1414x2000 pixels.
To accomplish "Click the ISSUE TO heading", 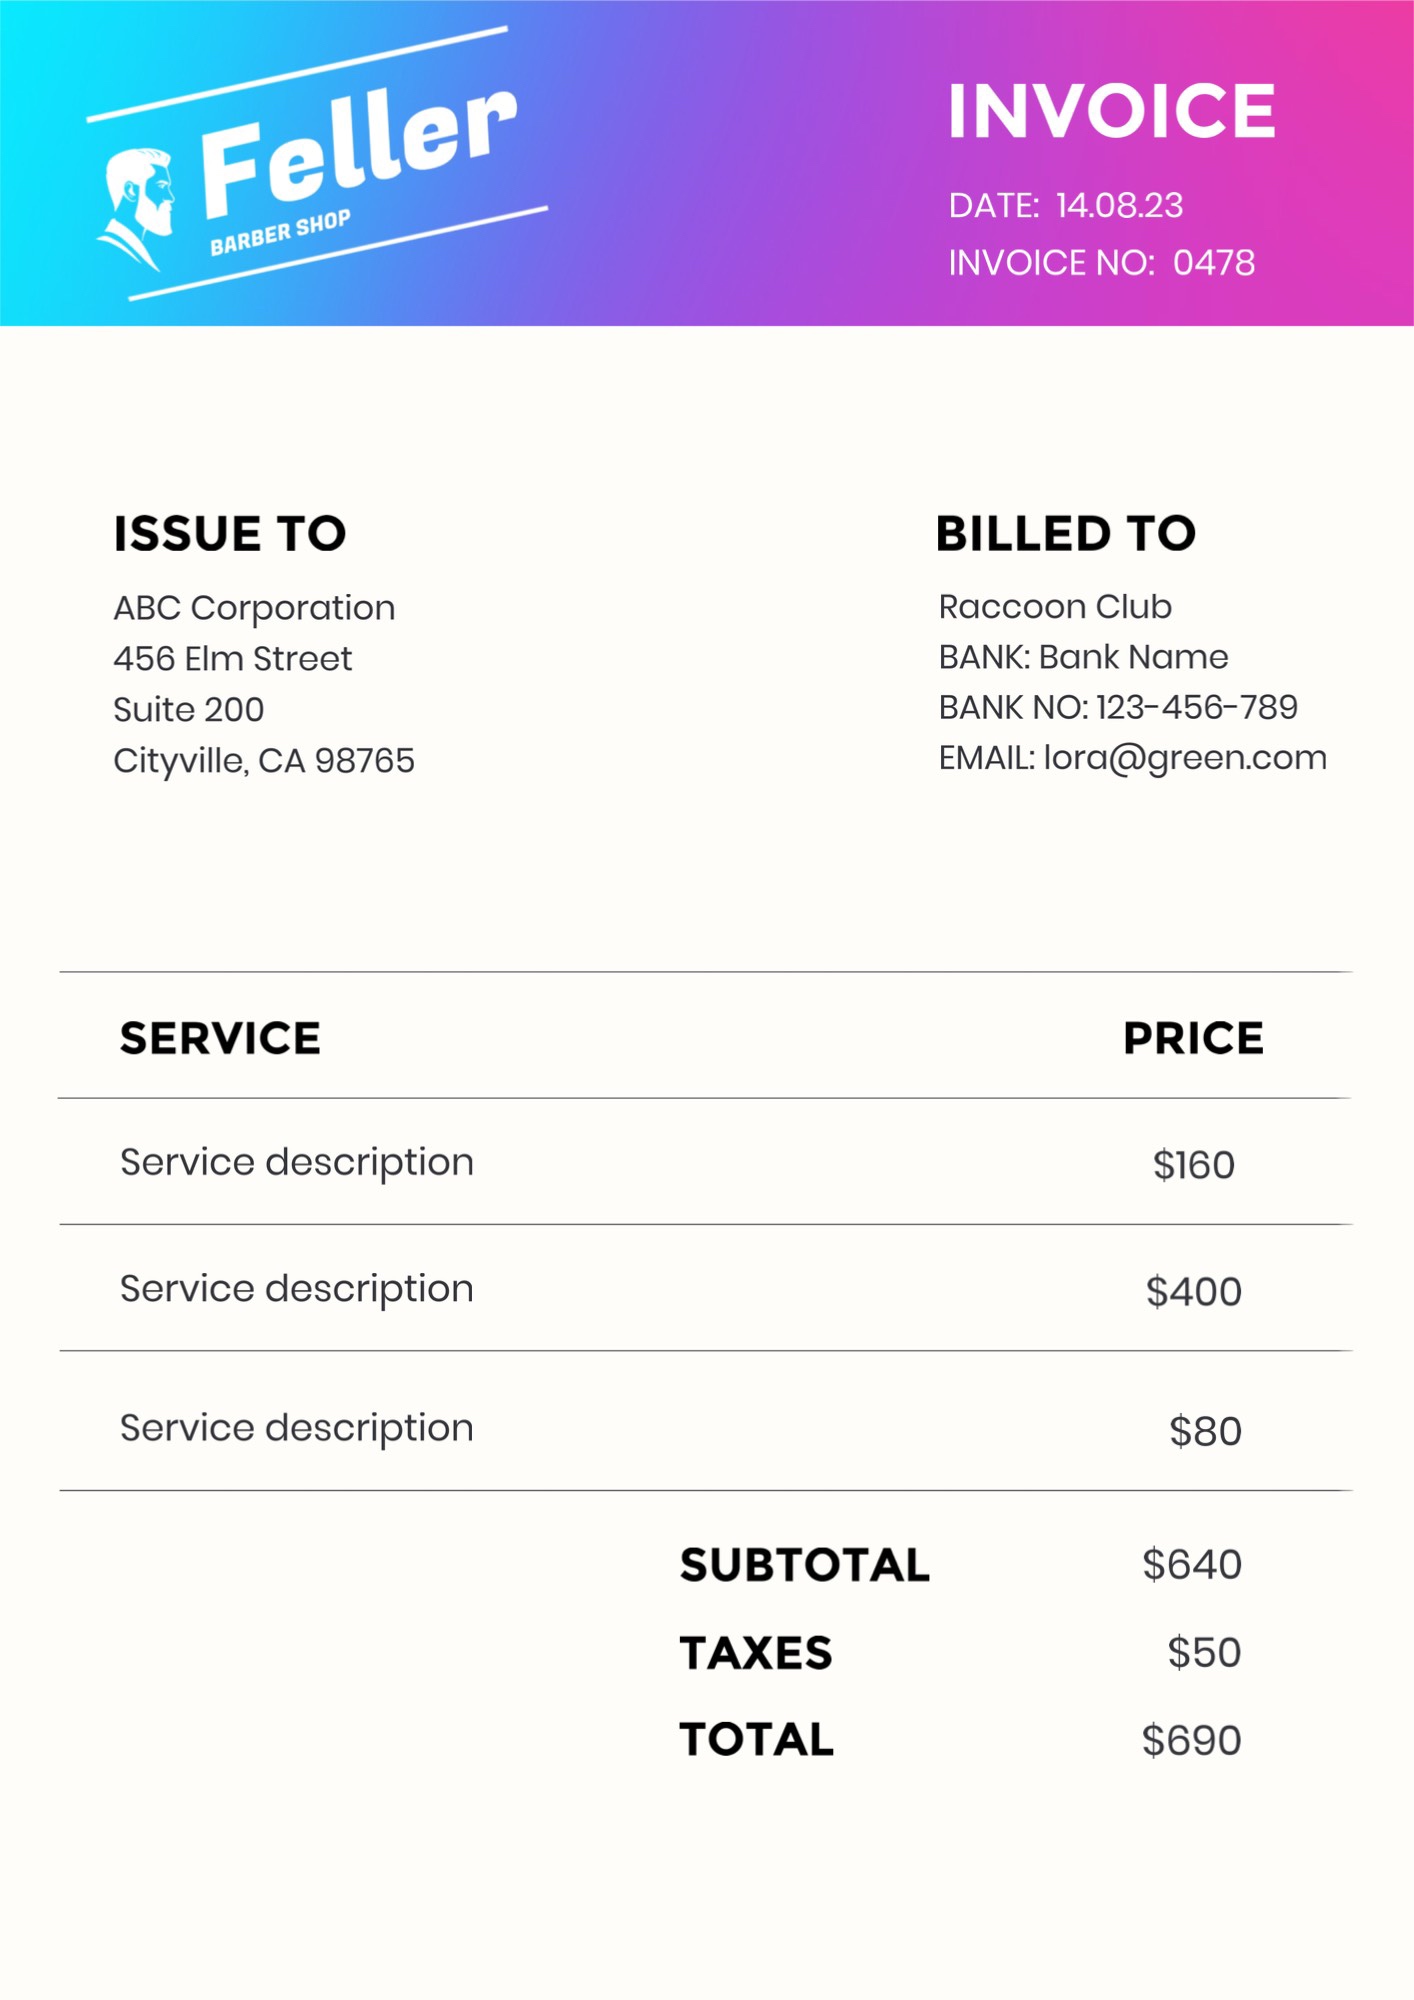I will pyautogui.click(x=229, y=534).
